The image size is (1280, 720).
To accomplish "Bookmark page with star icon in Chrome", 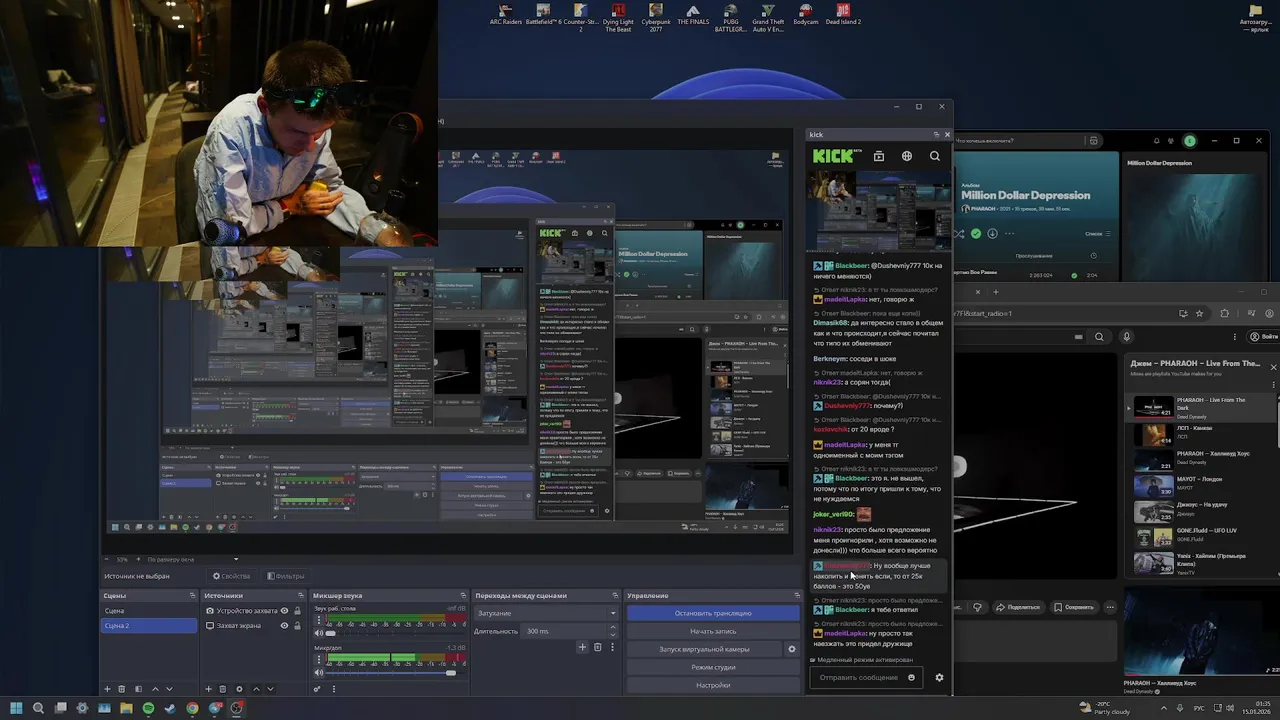I will (x=1200, y=313).
